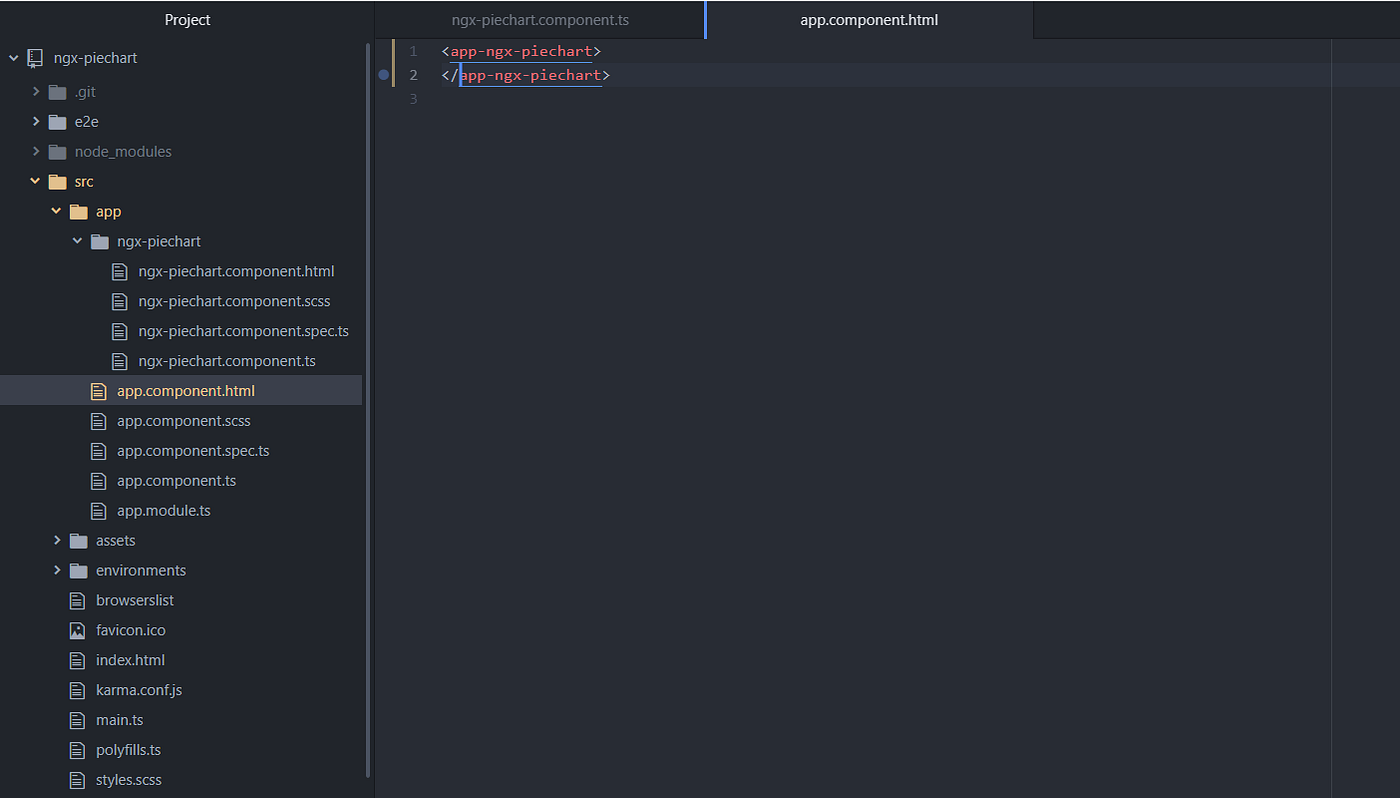Image resolution: width=1400 pixels, height=798 pixels.
Task: Click line number 3 in the editor gutter
Action: (413, 98)
